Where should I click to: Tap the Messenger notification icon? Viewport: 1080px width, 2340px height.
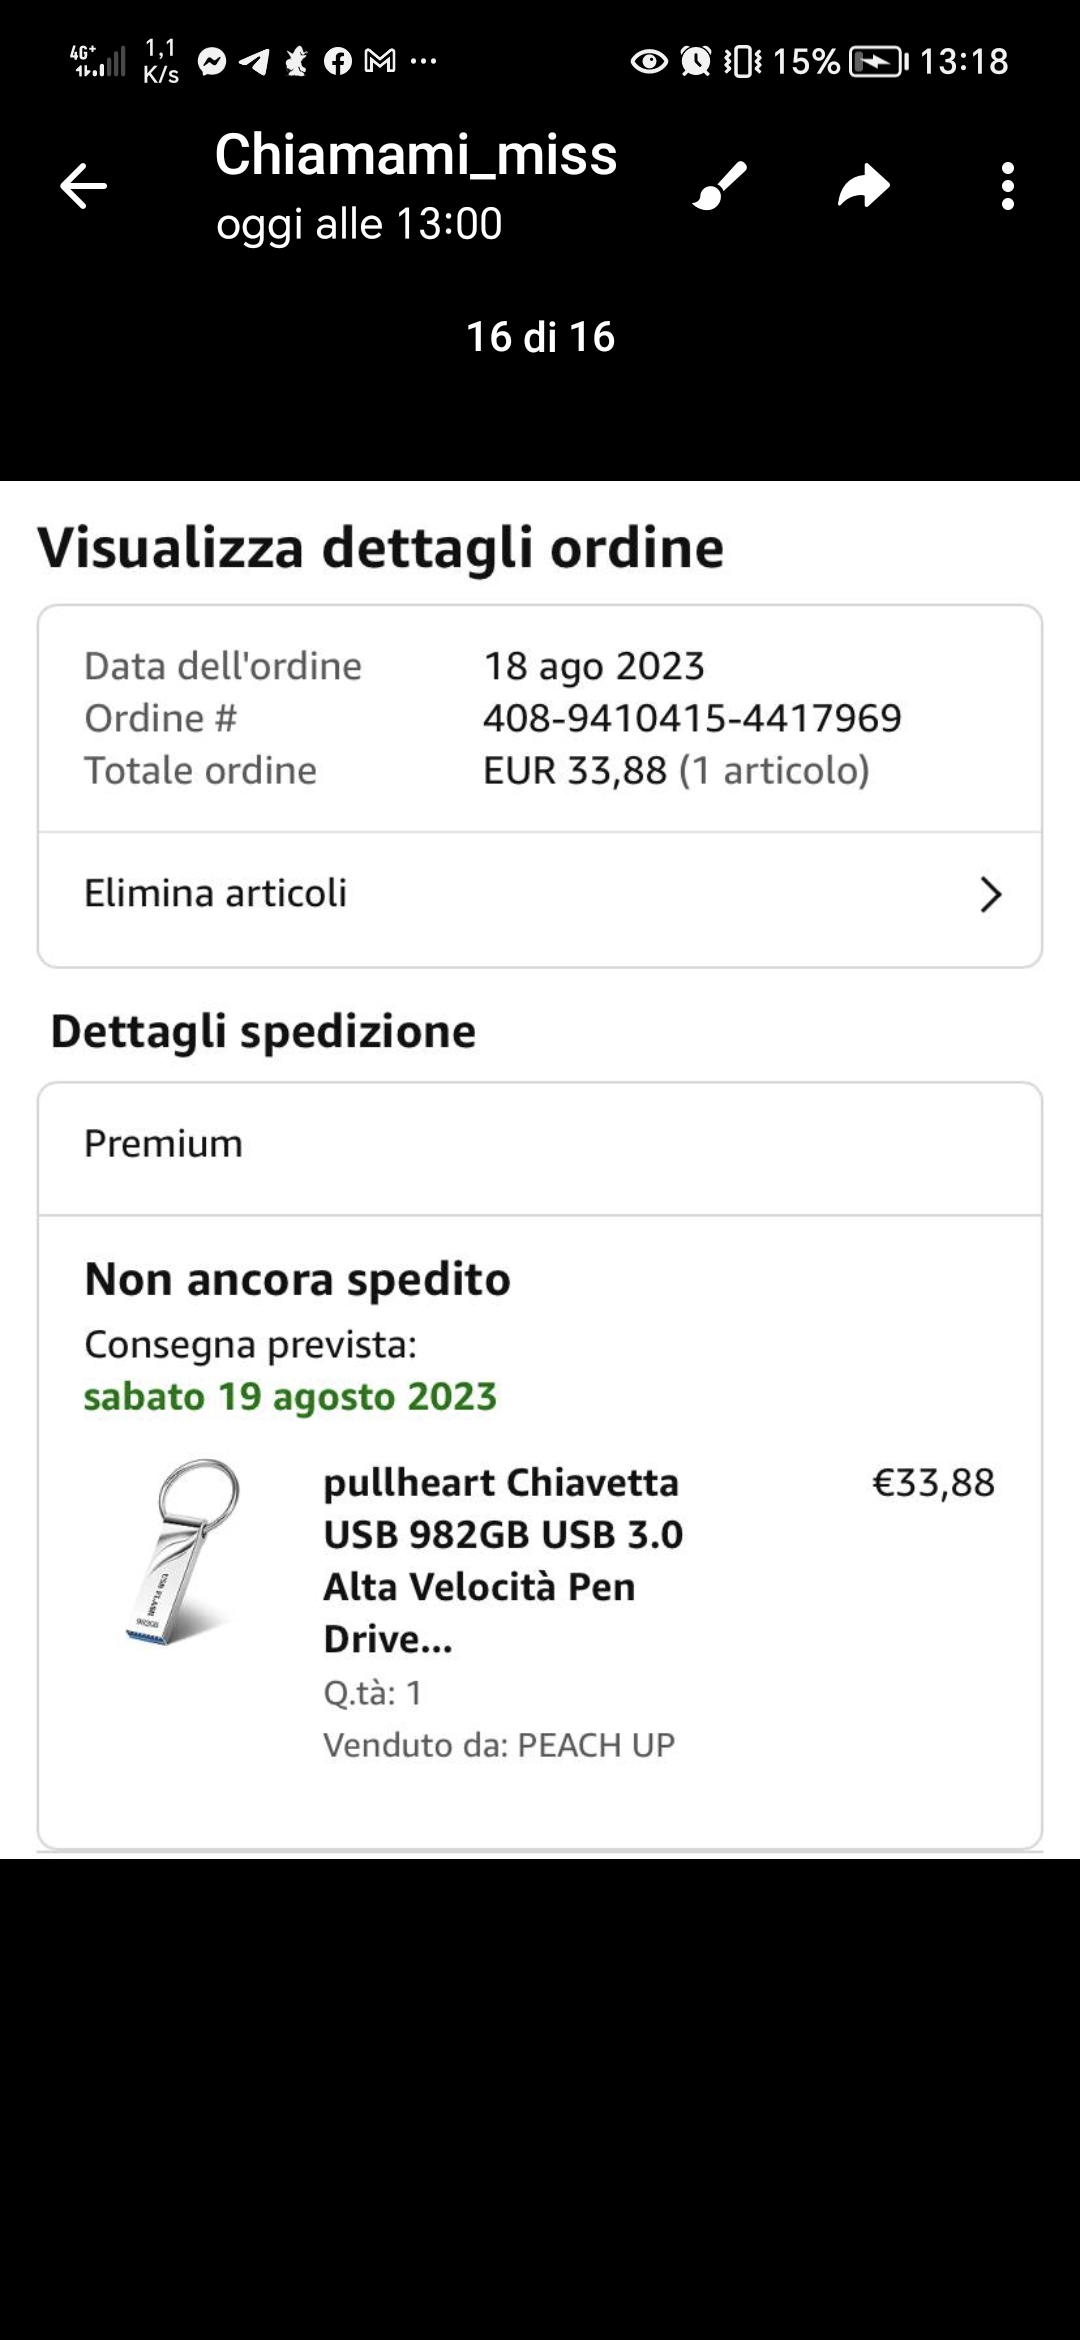click(x=212, y=62)
